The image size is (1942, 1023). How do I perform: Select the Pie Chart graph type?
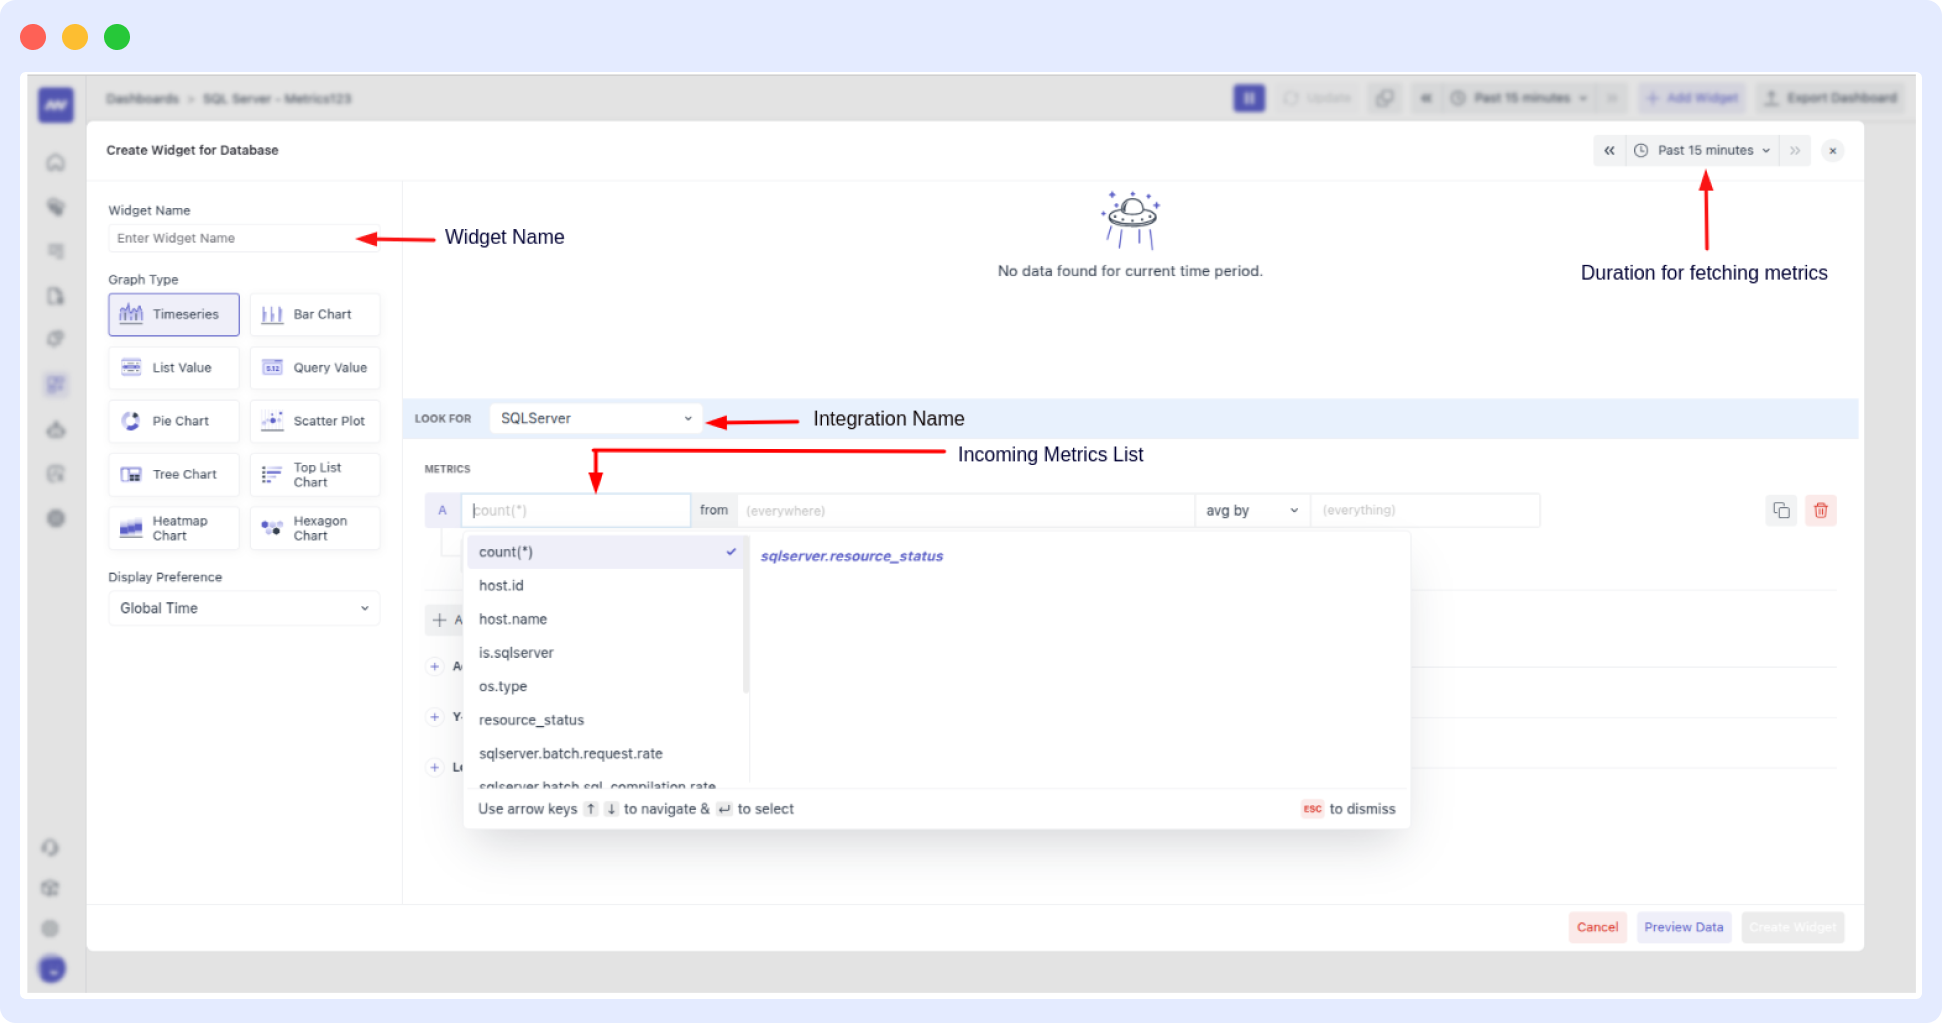pos(173,420)
